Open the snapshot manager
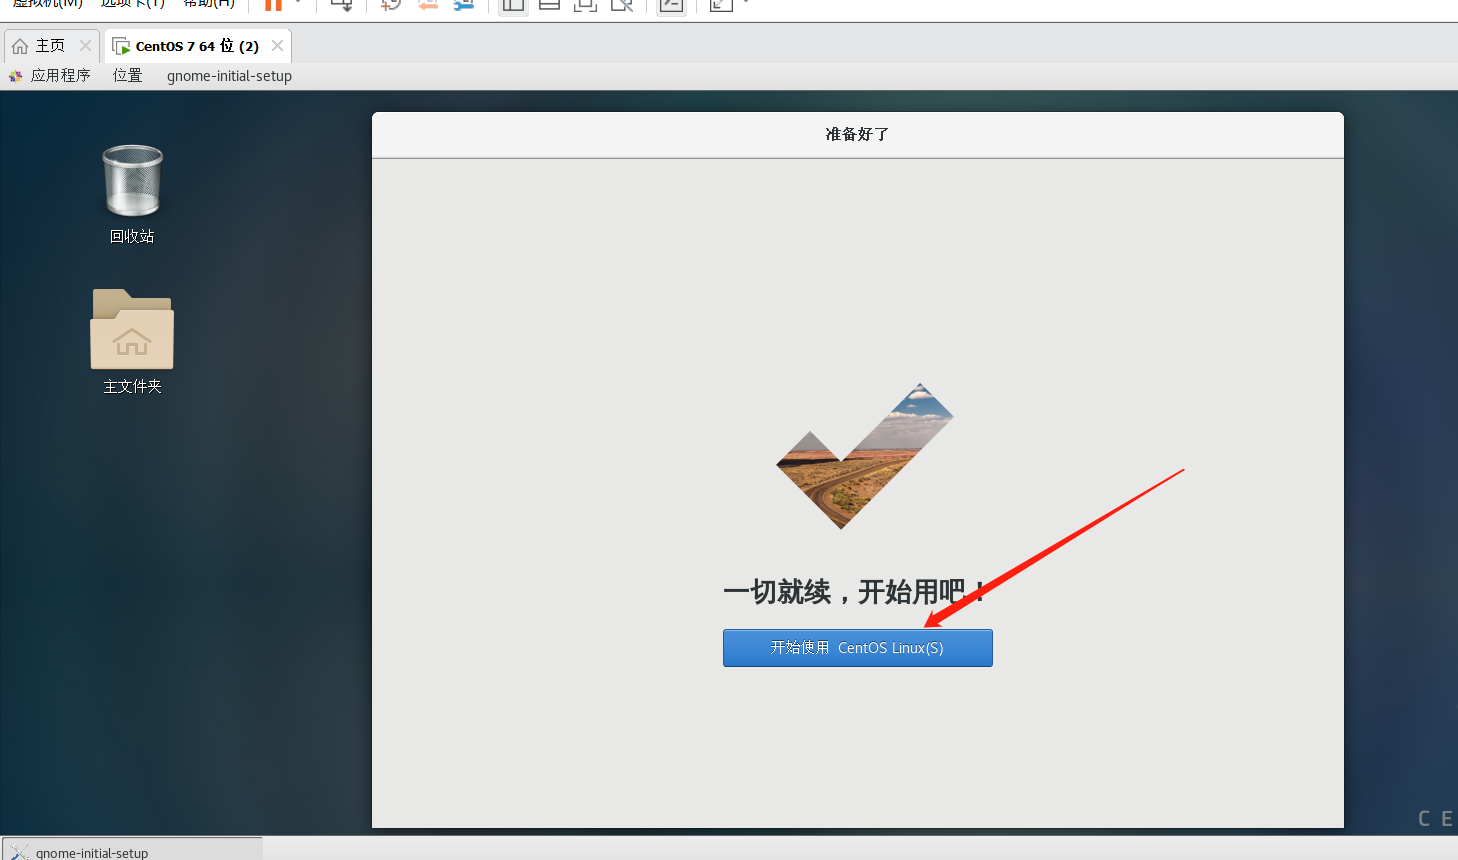Viewport: 1458px width, 860px height. [462, 5]
